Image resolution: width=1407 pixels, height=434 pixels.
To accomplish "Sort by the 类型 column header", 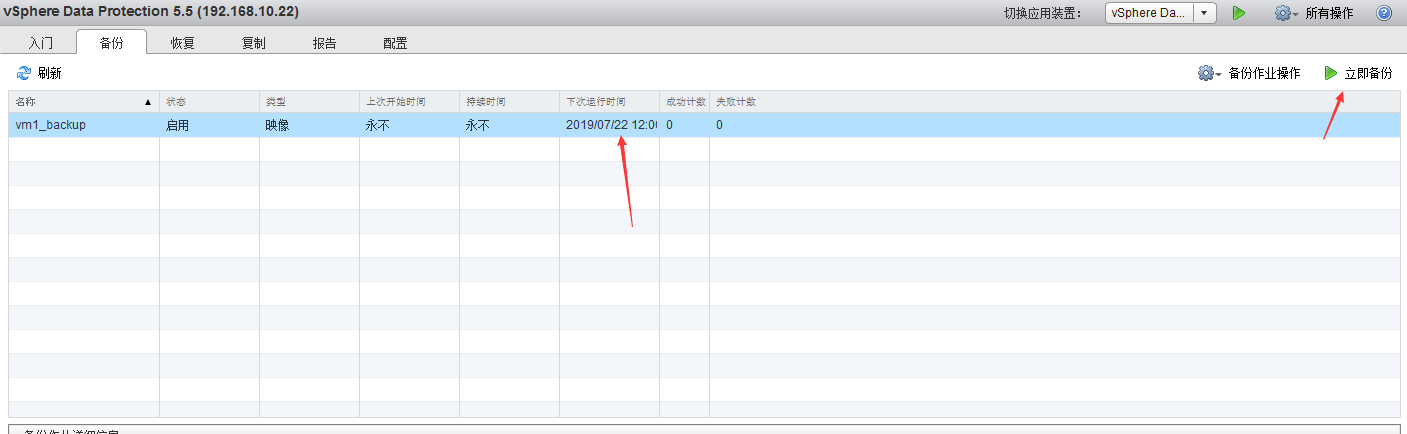I will click(x=309, y=102).
